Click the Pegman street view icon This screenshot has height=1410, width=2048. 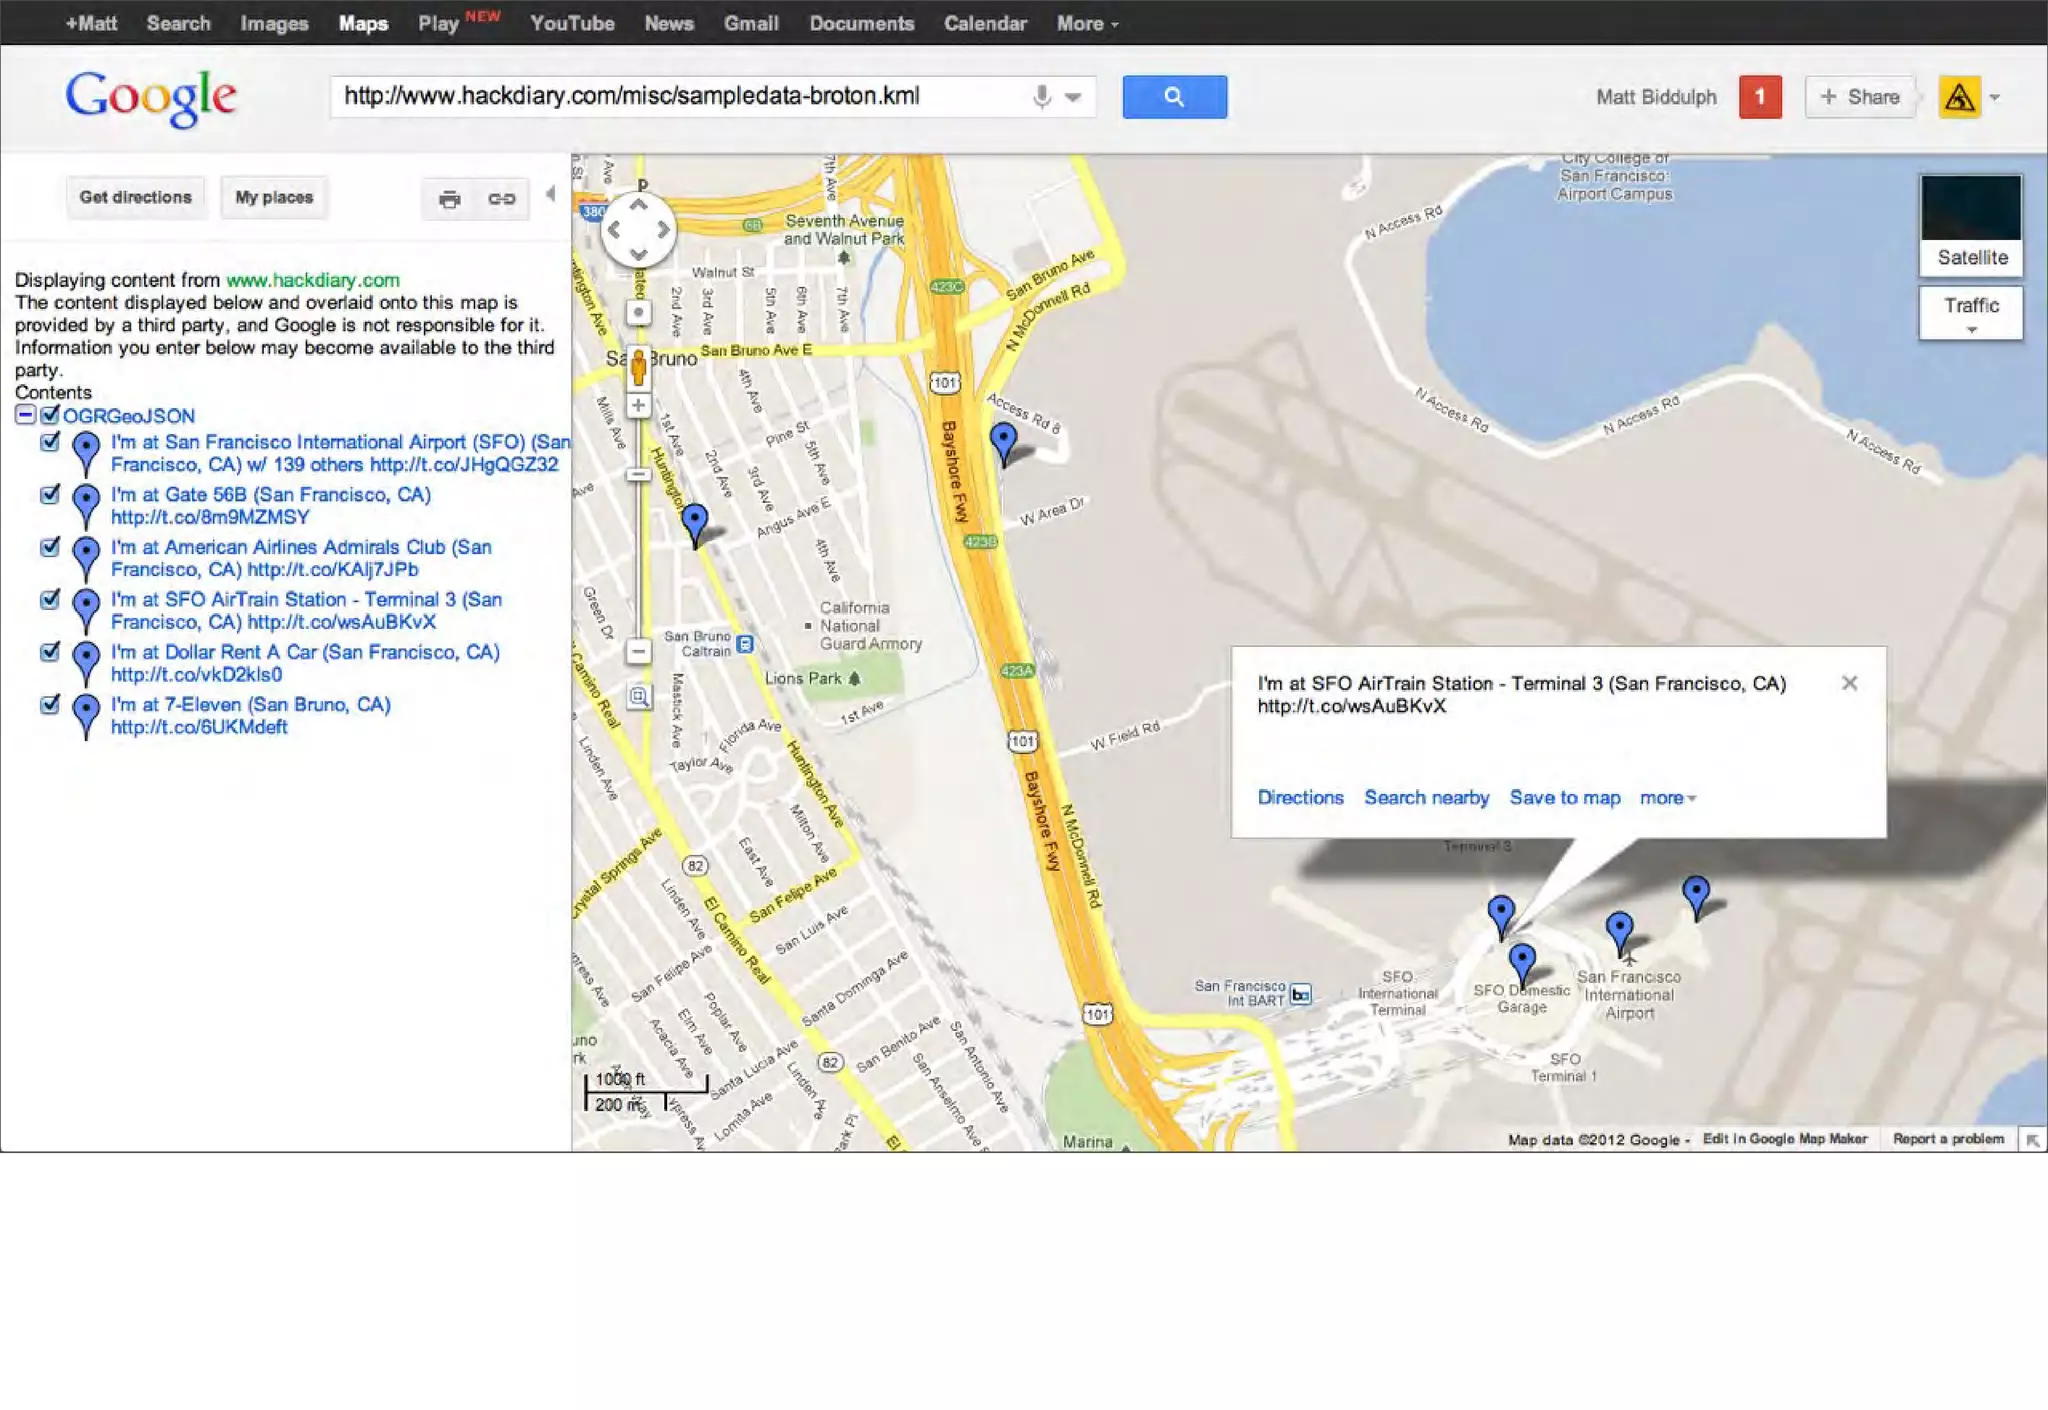coord(638,367)
